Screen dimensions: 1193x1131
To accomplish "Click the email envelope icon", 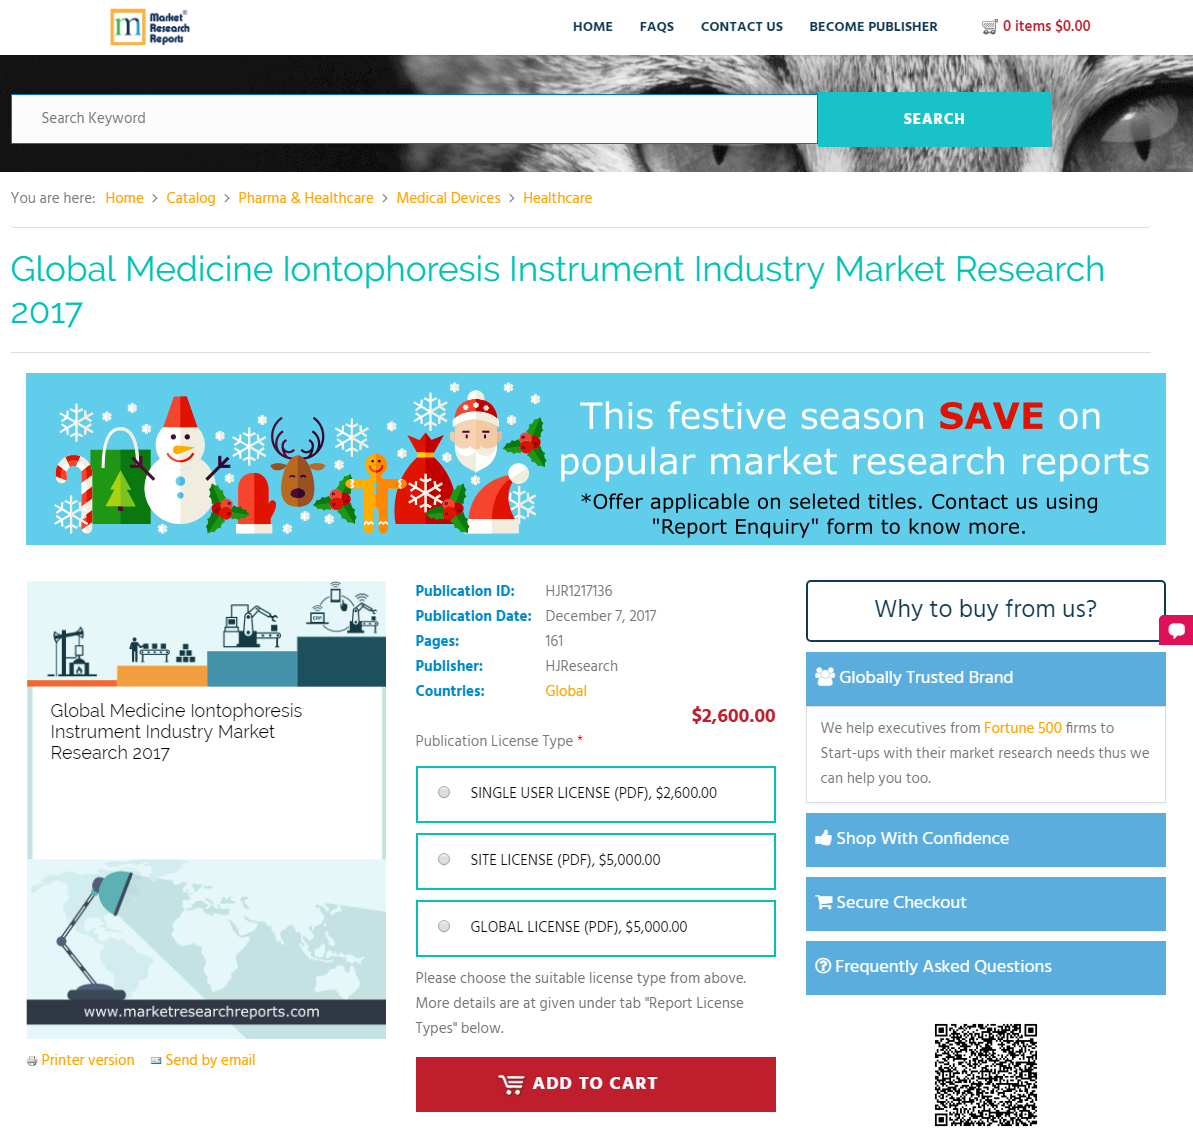I will pyautogui.click(x=156, y=1060).
